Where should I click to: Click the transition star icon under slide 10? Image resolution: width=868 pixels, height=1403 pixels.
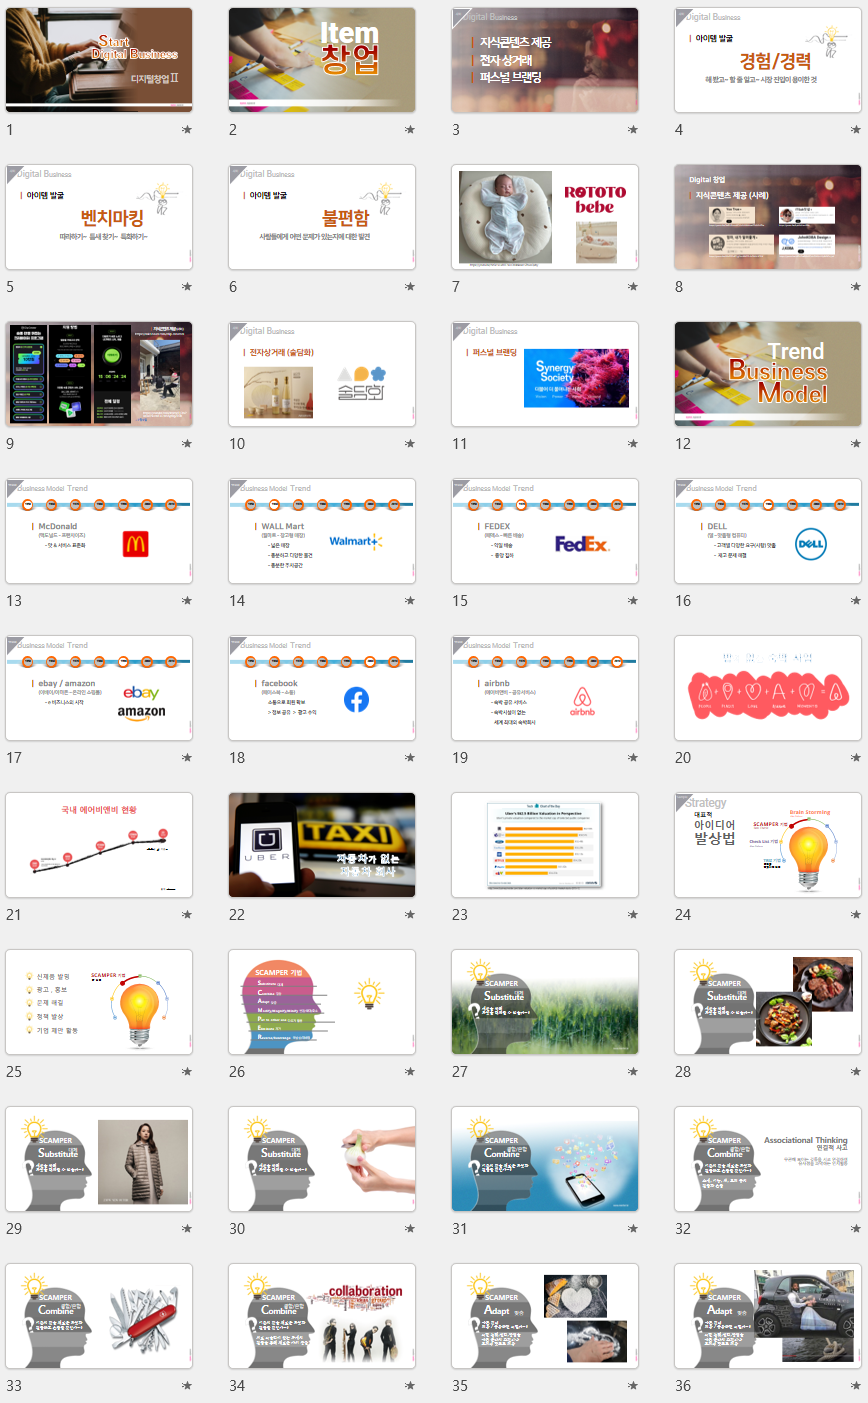(409, 444)
